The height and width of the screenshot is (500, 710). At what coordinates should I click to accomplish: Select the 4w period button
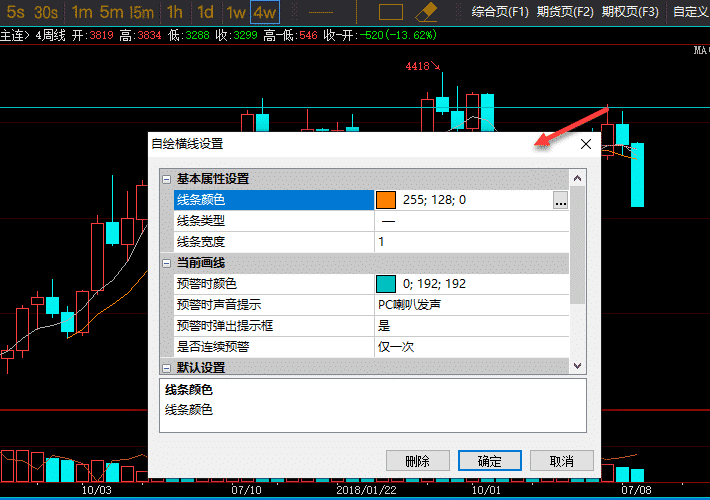(265, 12)
